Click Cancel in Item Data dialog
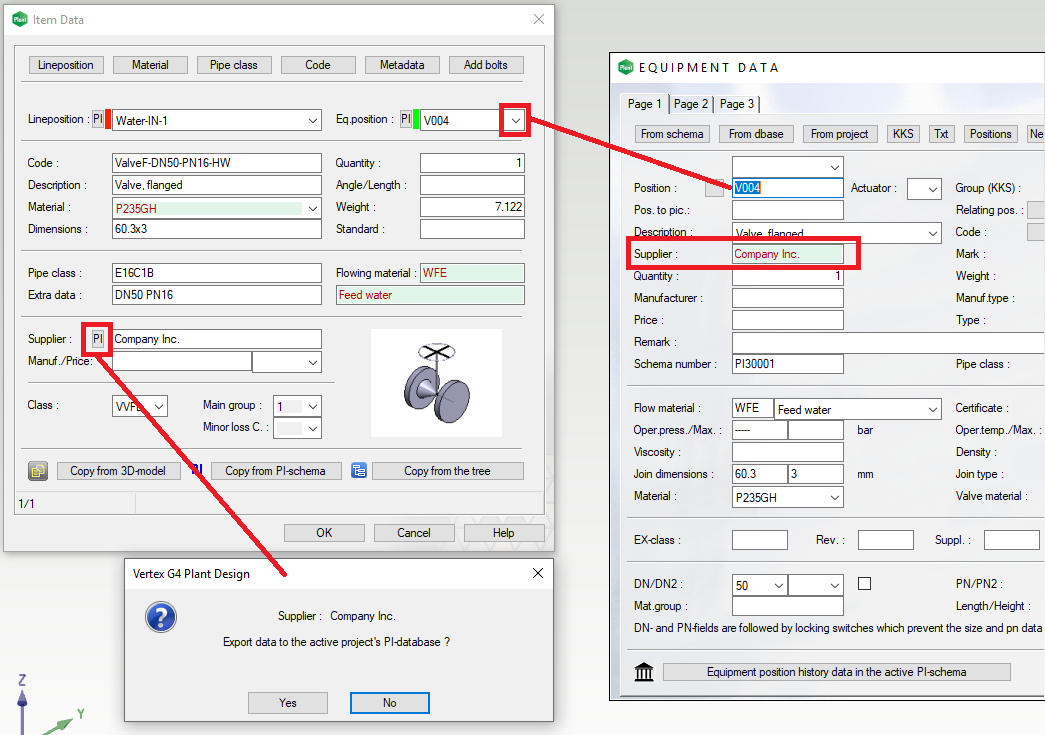The height and width of the screenshot is (735, 1045). [414, 533]
